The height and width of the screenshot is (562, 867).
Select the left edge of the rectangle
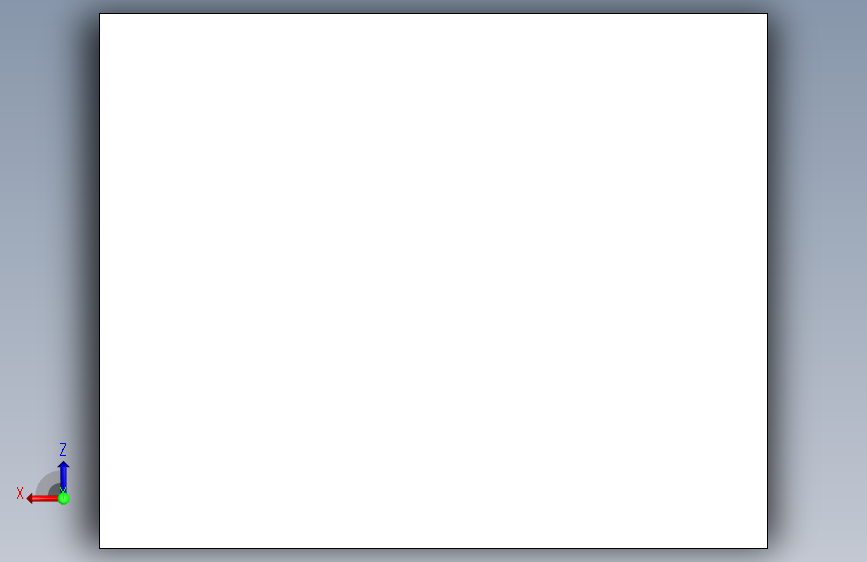coord(100,281)
